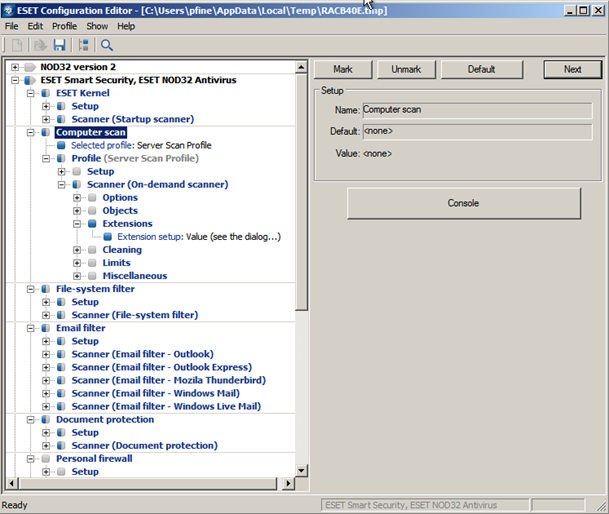609x514 pixels.
Task: Click the tree view toolbar icon
Action: point(84,45)
